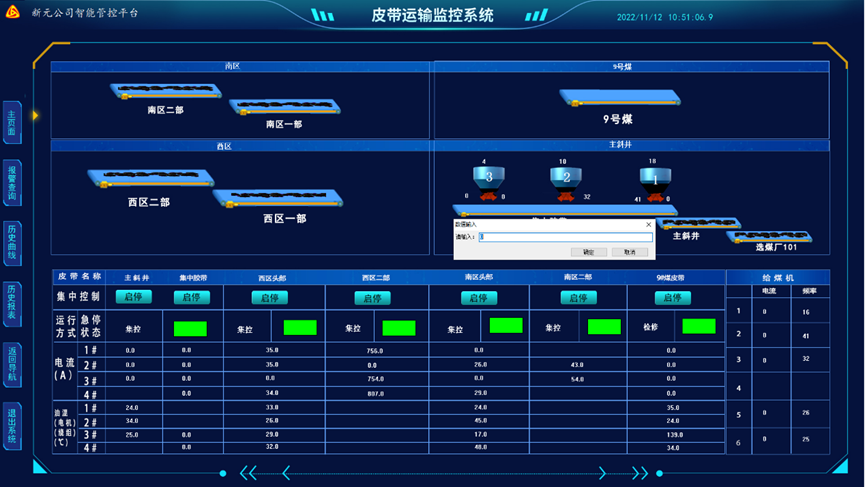Go to previous page with single-left arrow

[x=286, y=473]
